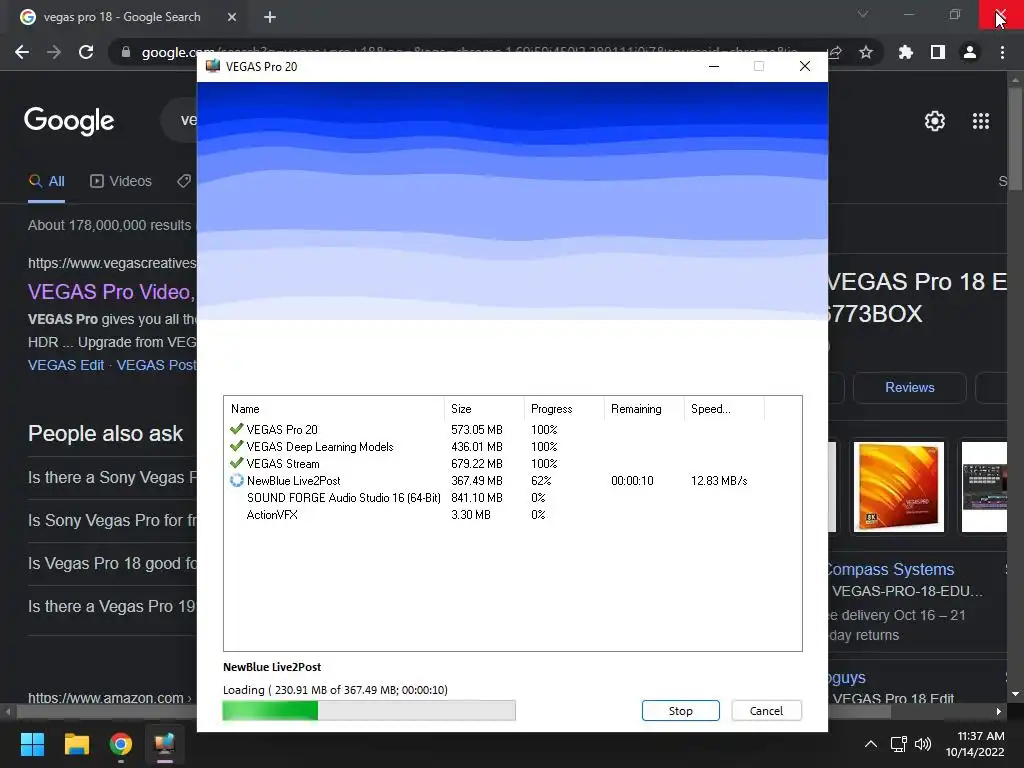Show hidden system tray icons
The image size is (1024, 768).
tap(871, 744)
